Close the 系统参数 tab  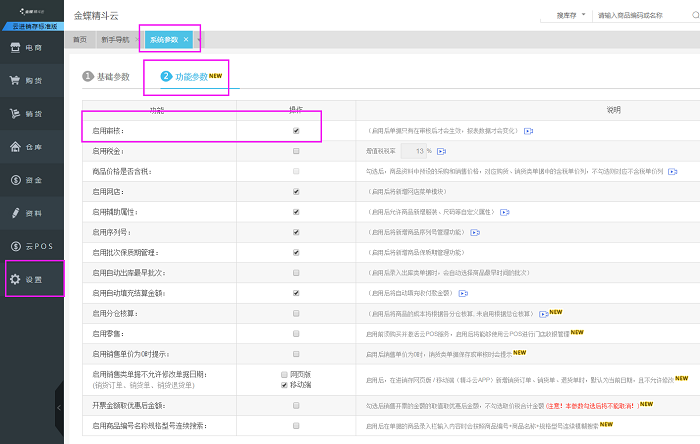tap(186, 39)
